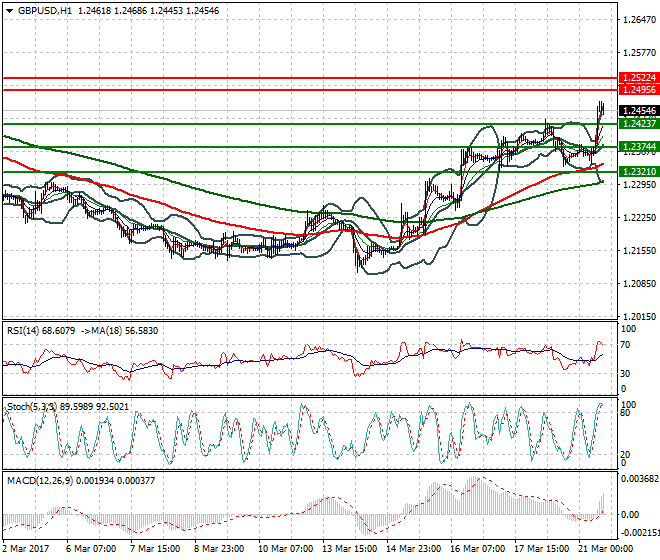Select the 7 Mar 15:00 time label
The width and height of the screenshot is (660, 560).
pyautogui.click(x=155, y=549)
